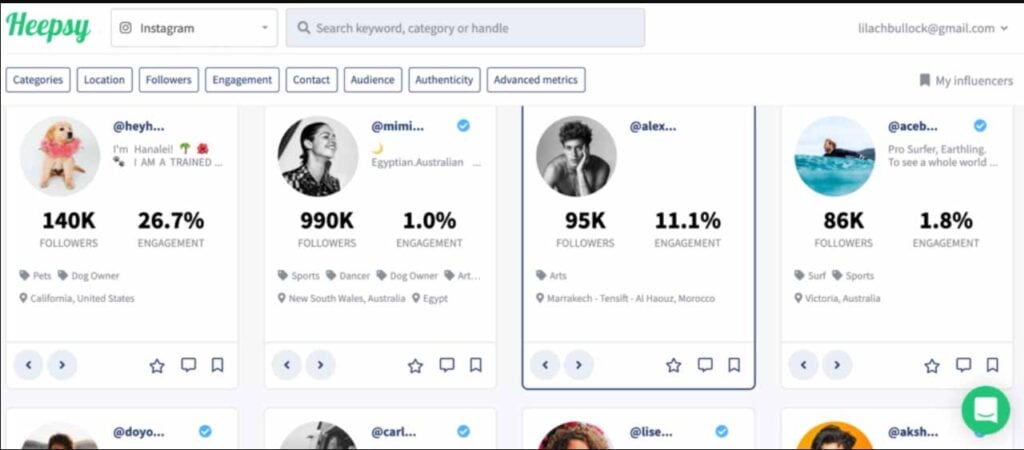Open the Instagram network dropdown

click(194, 28)
